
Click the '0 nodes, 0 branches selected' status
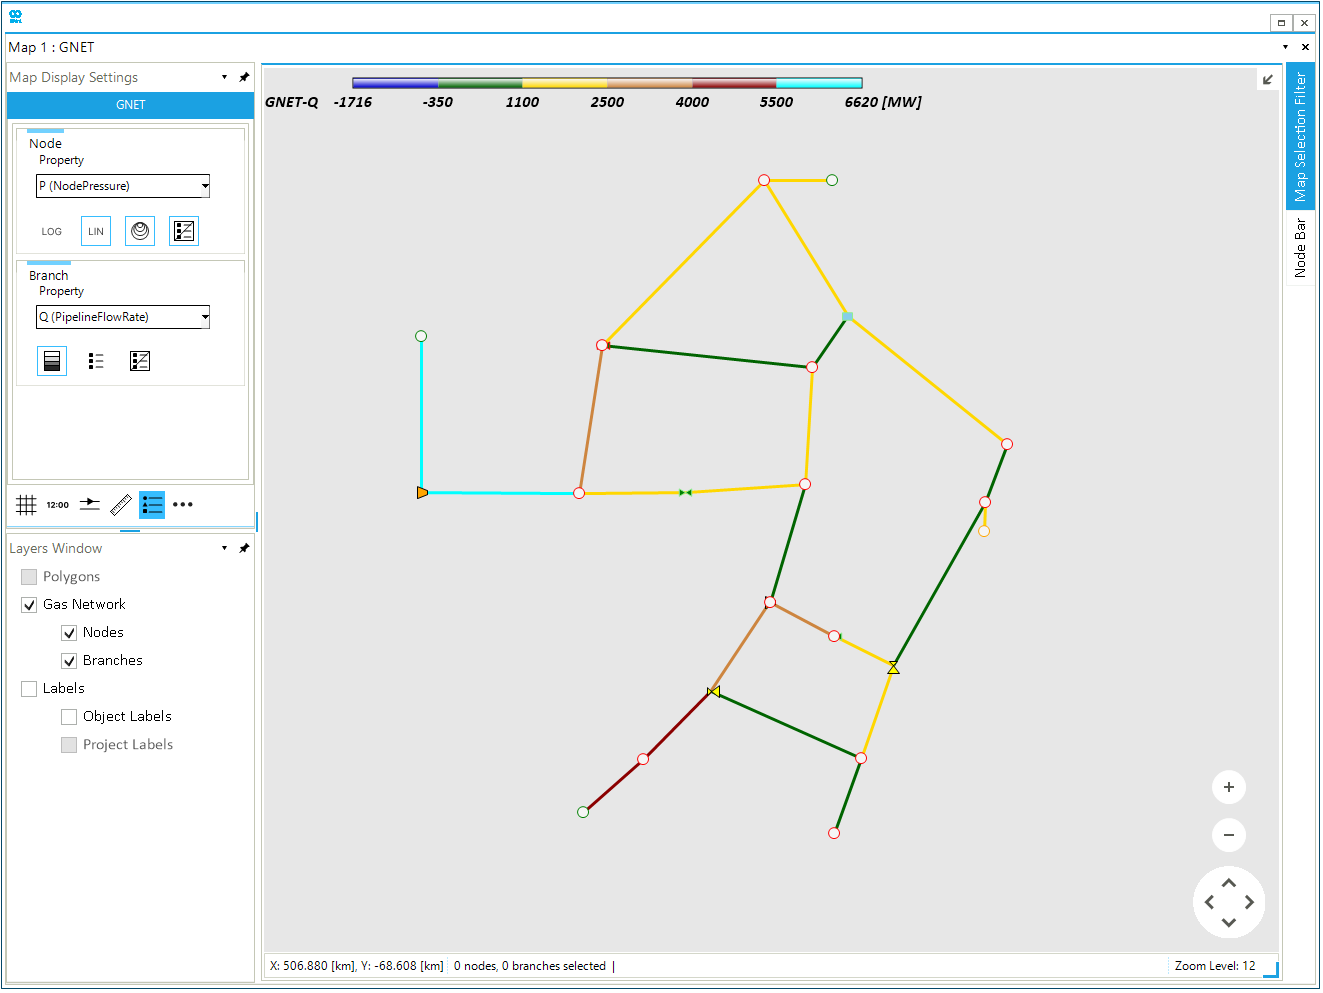[x=530, y=966]
